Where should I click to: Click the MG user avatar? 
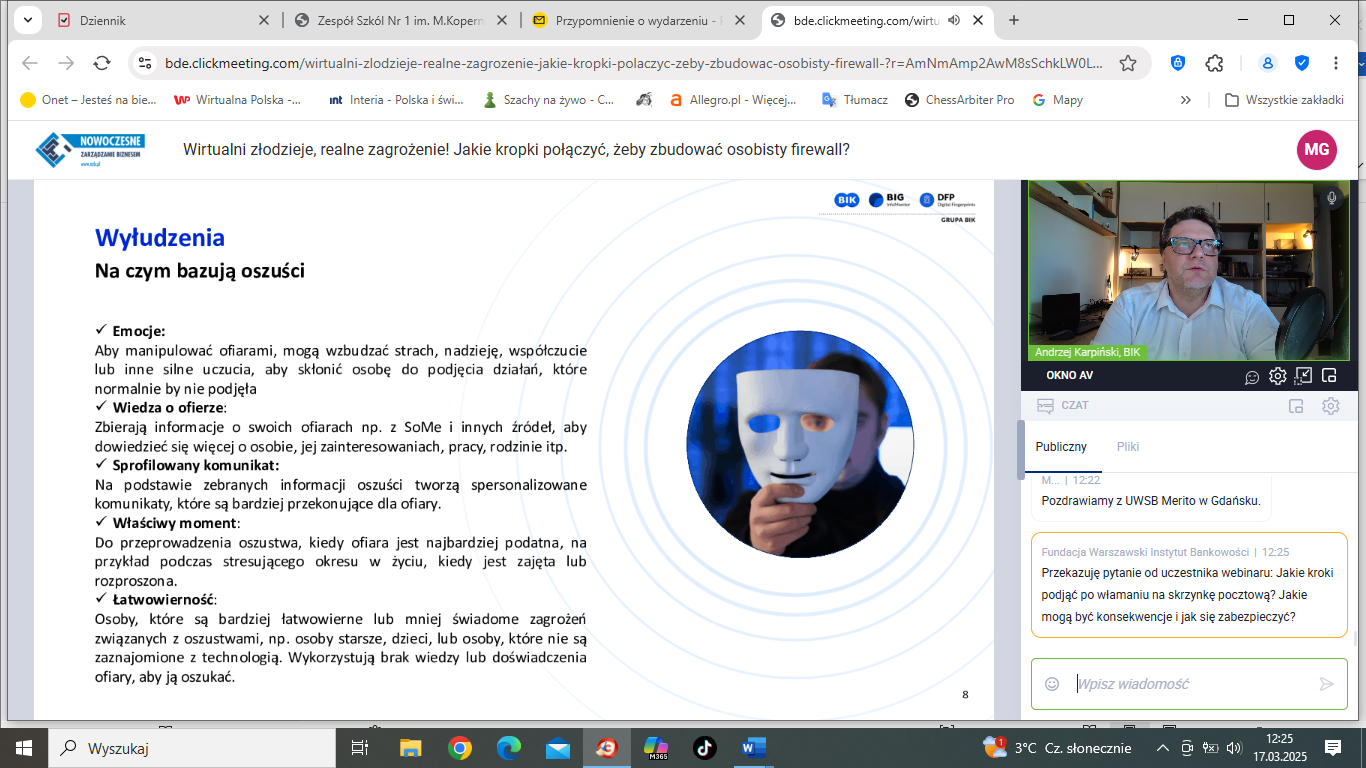(1317, 150)
